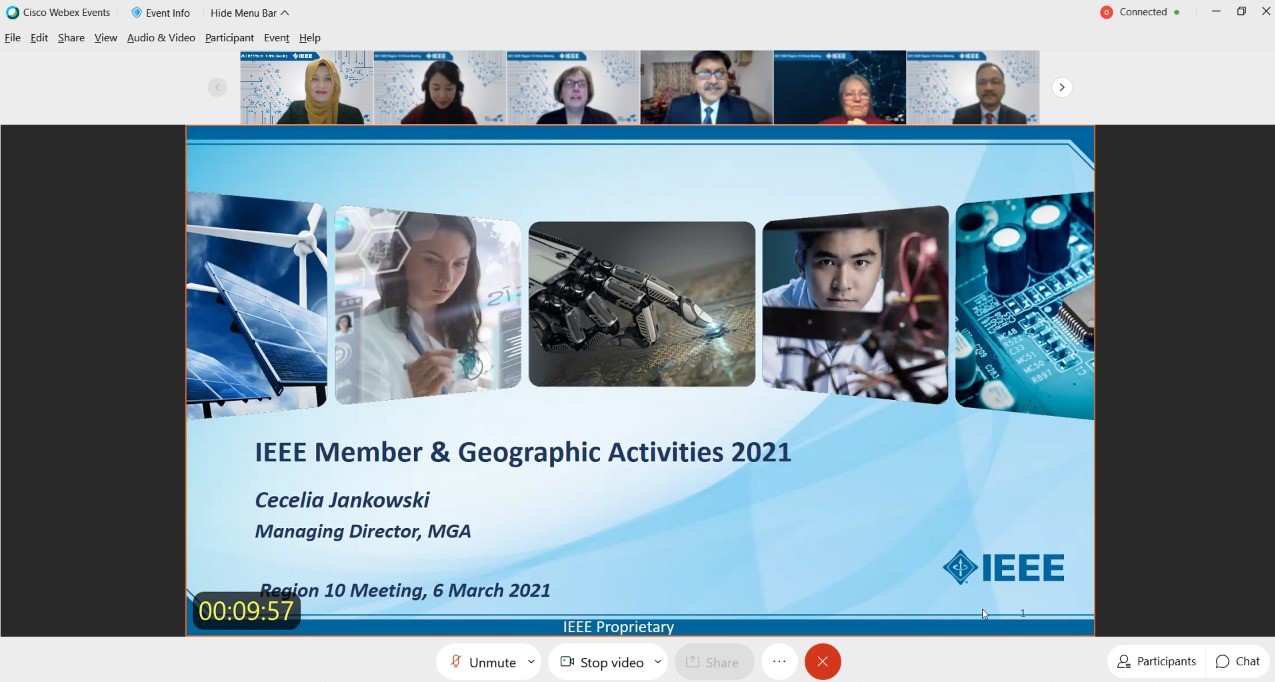Open the Chat panel

point(1238,662)
